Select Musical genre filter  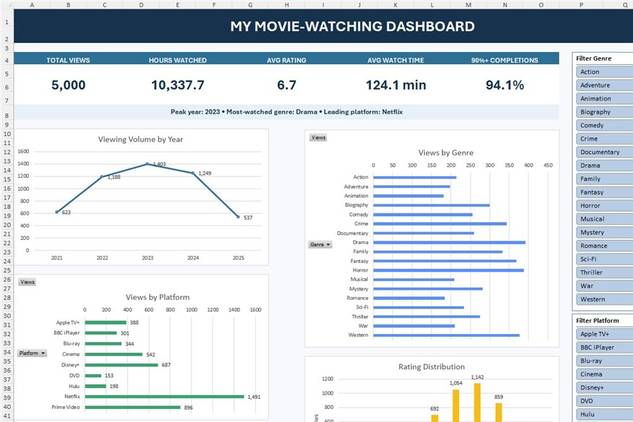tap(604, 219)
